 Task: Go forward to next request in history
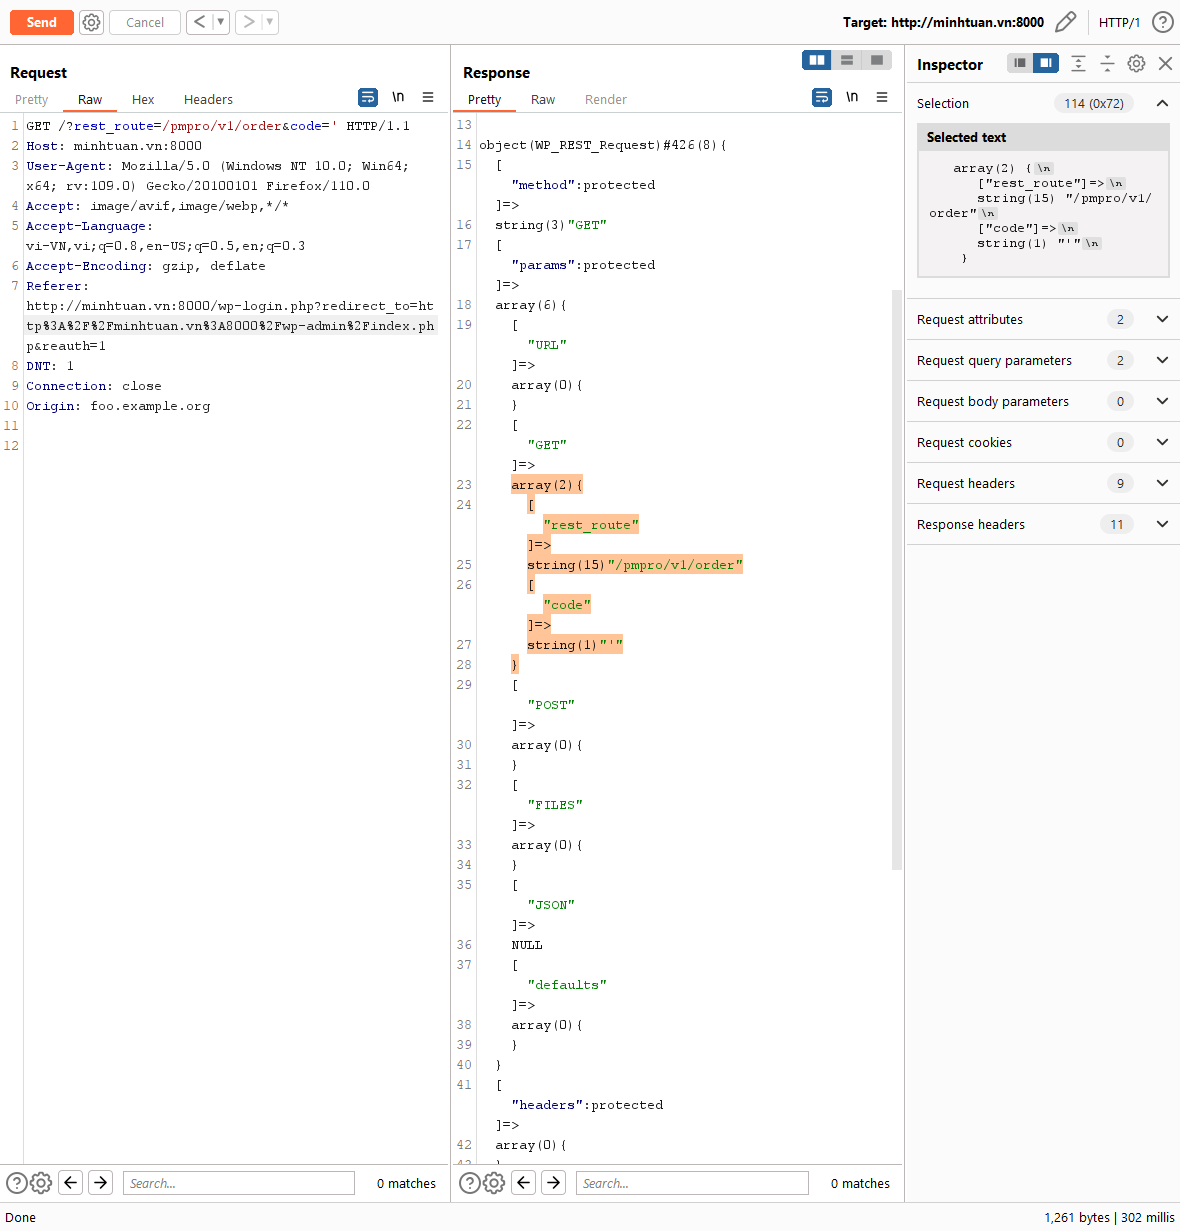248,22
